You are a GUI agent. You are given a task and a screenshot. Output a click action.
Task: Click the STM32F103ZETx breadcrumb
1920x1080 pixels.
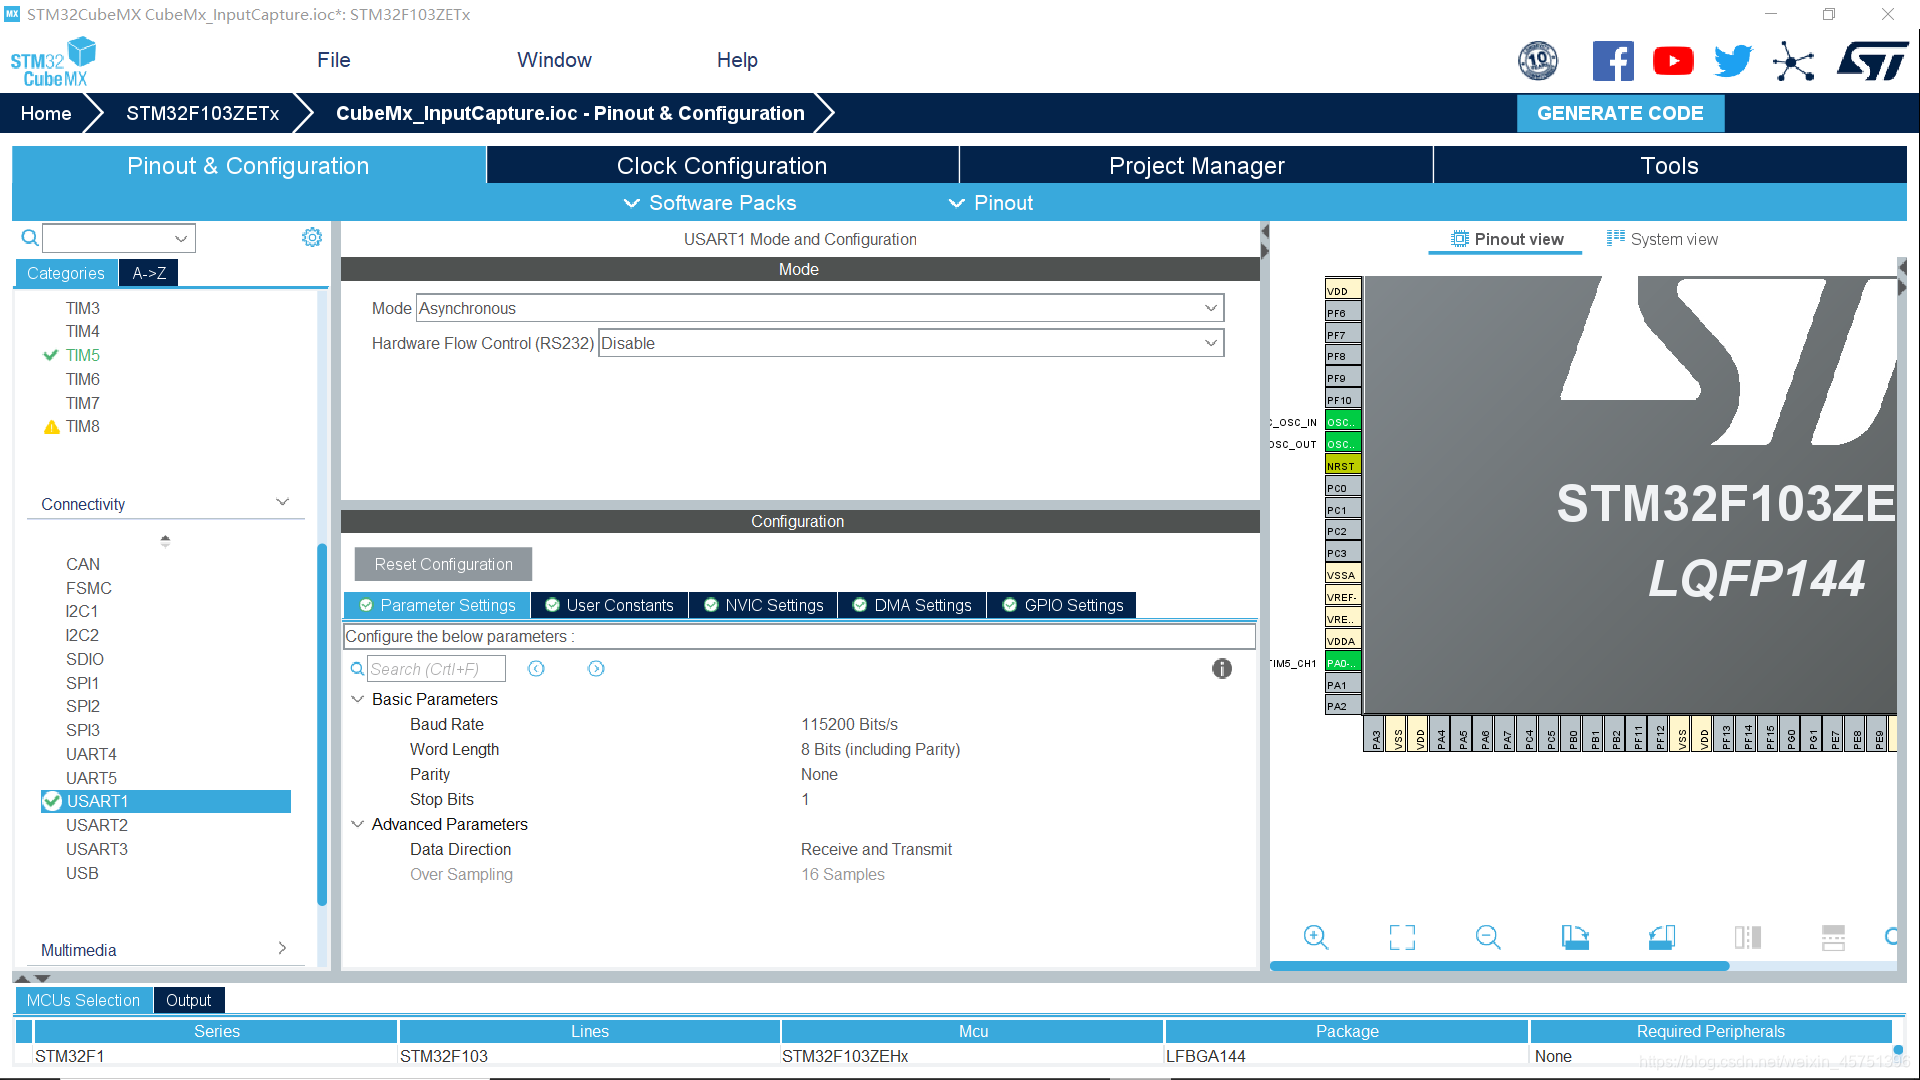[203, 113]
